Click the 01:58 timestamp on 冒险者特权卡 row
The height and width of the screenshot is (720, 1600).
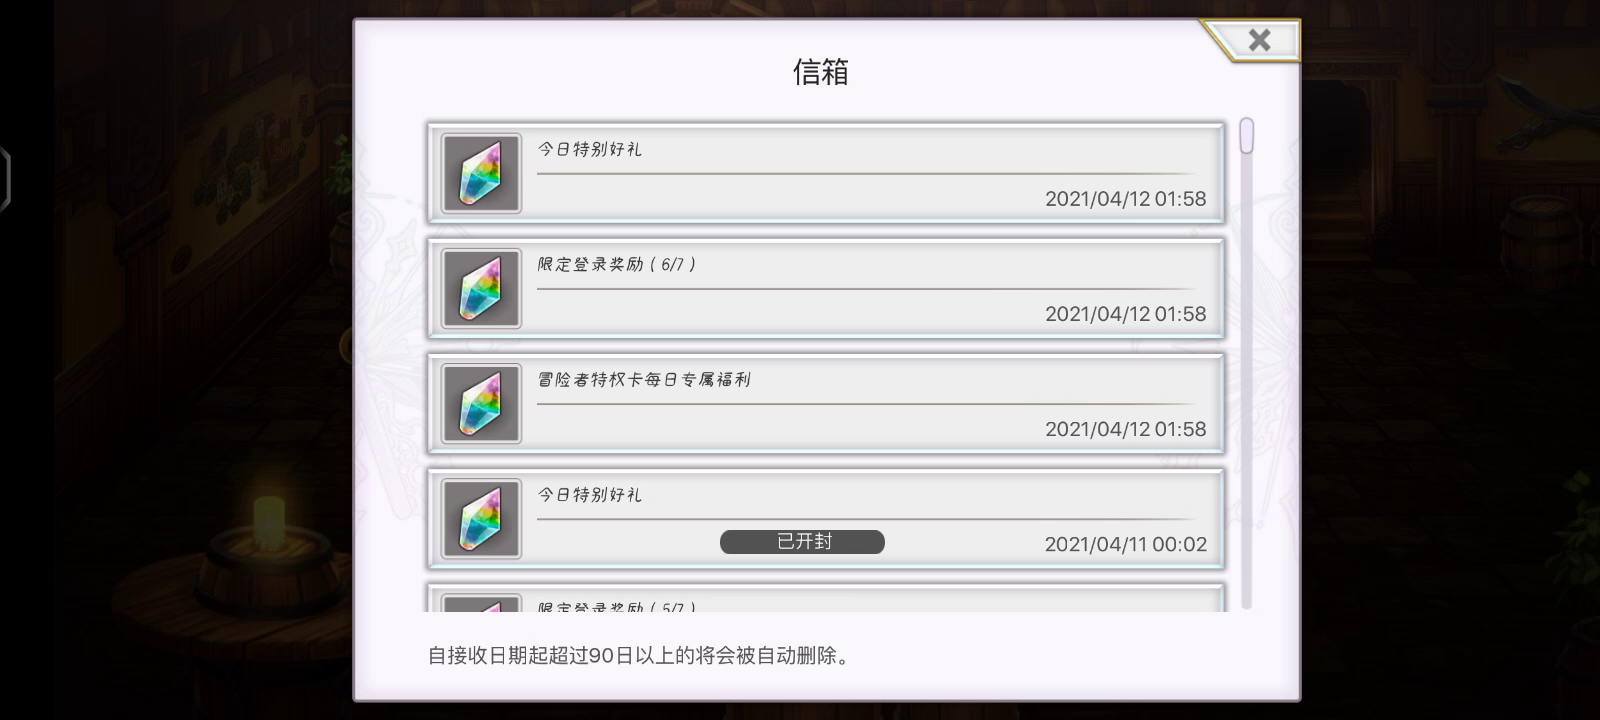point(1126,429)
